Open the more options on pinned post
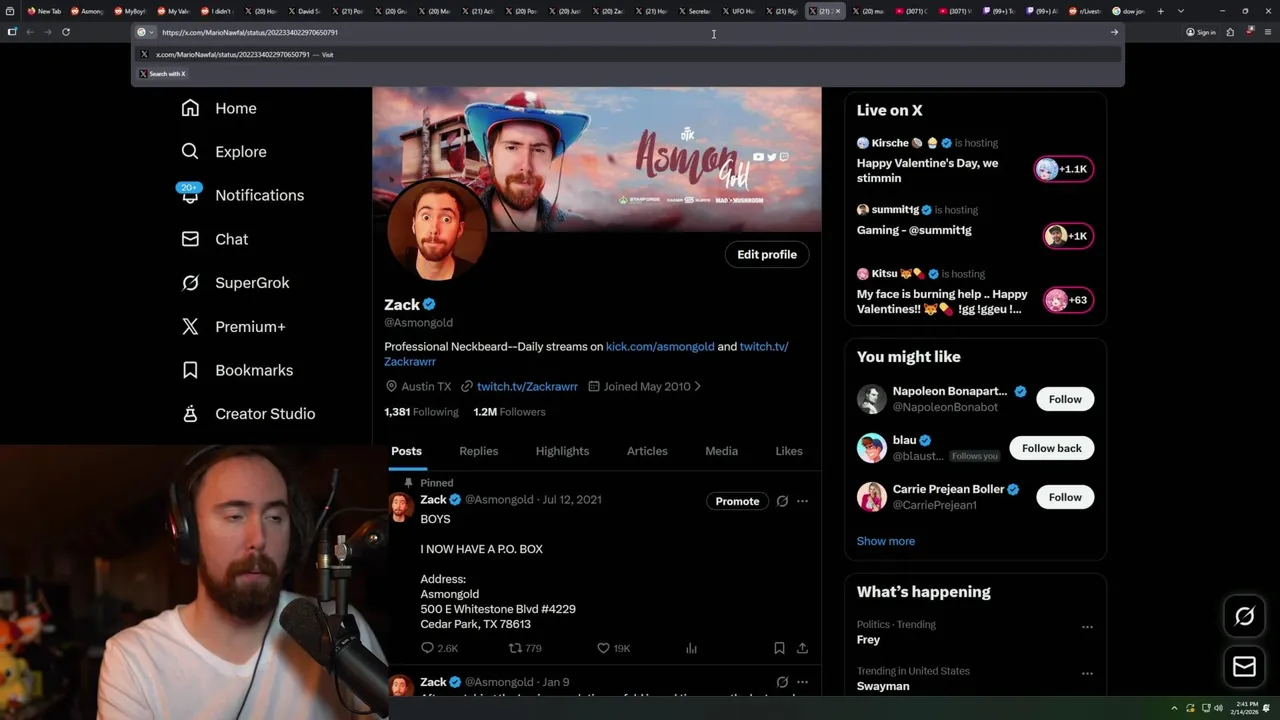 pos(802,501)
